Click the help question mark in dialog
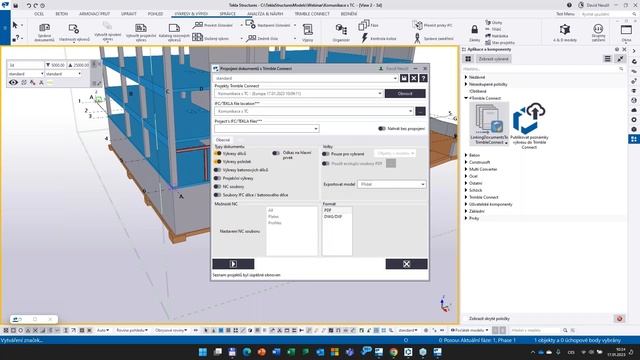Image resolution: width=640 pixels, height=360 pixels. coord(423,78)
